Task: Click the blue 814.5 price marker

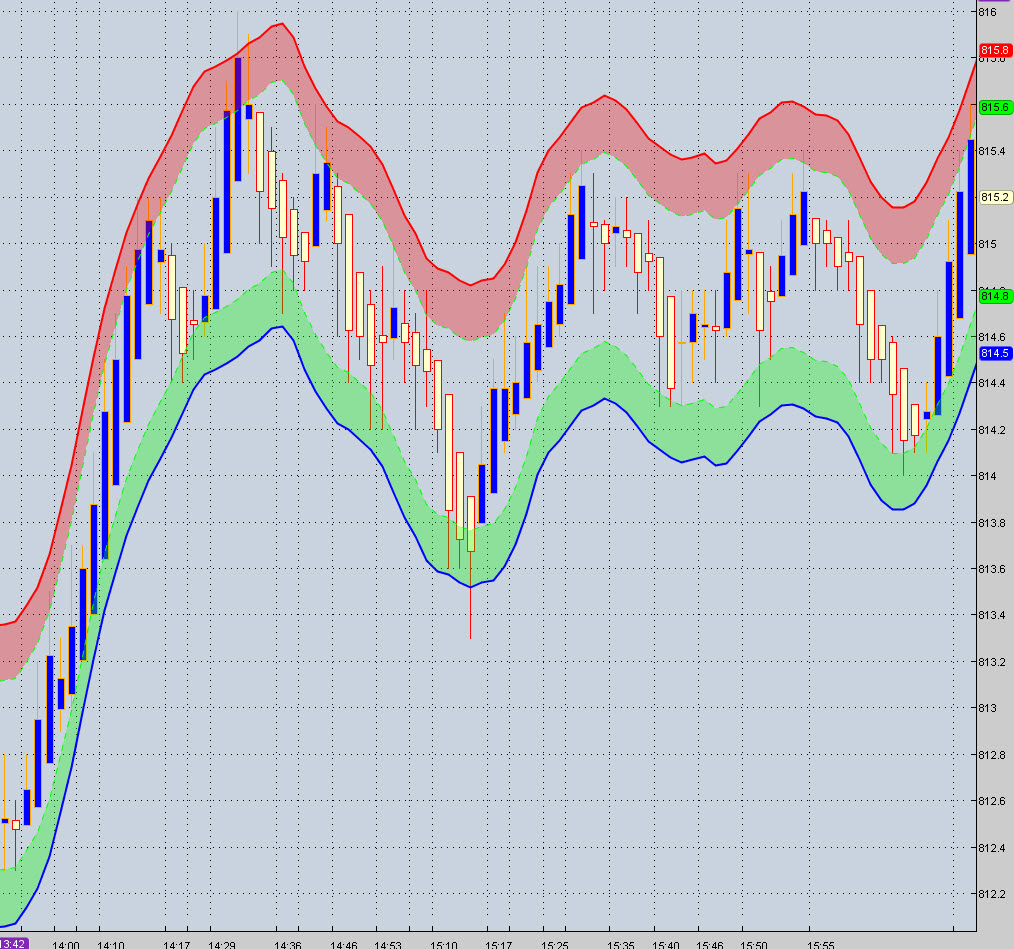Action: click(995, 353)
